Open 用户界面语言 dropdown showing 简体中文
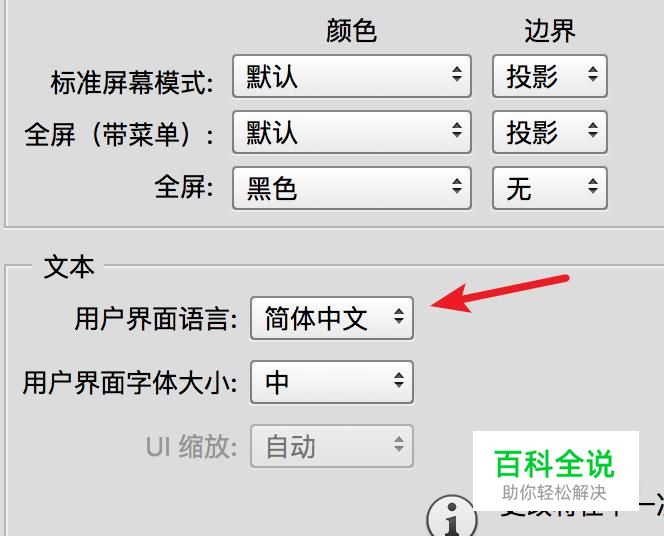Screen dimensions: 664x536 [332, 318]
